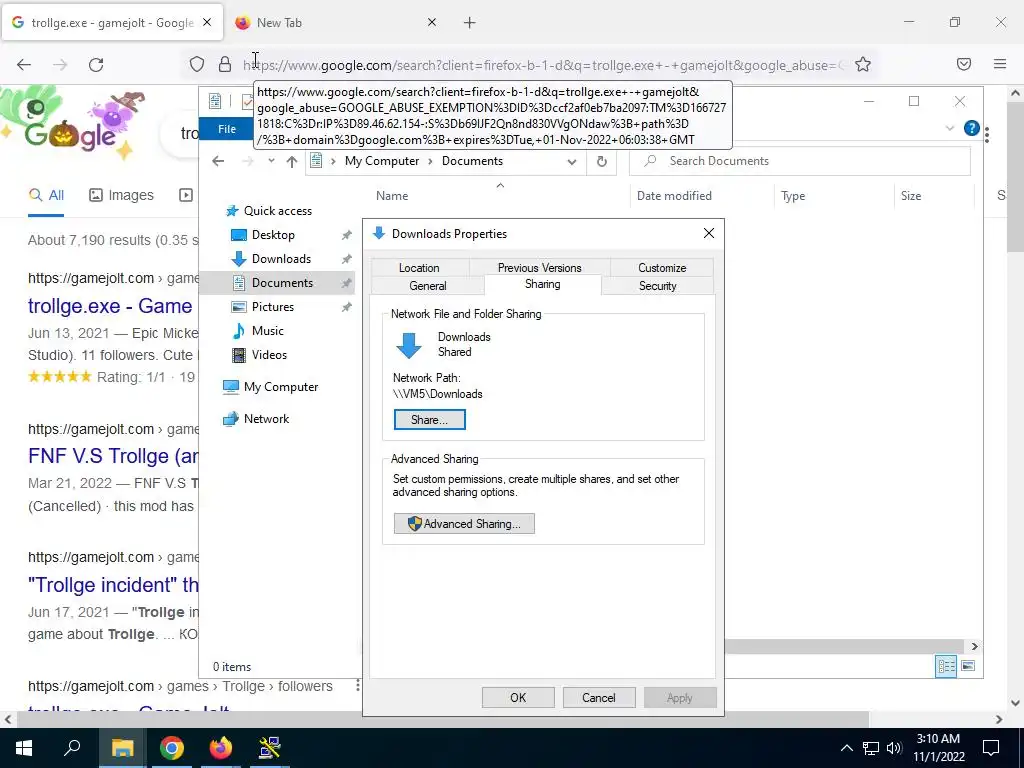
Task: Open the Explorer File menu
Action: tap(227, 129)
